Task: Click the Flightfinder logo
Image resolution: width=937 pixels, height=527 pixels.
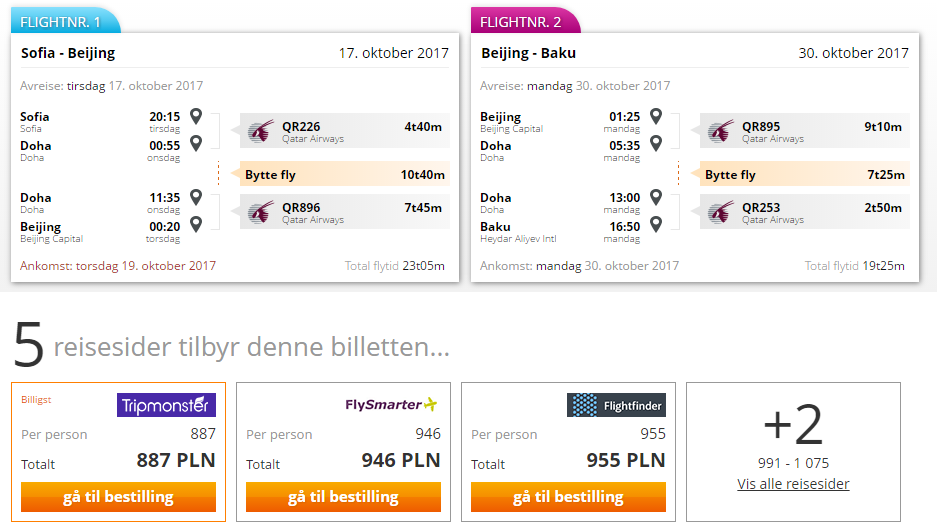Action: coord(616,405)
